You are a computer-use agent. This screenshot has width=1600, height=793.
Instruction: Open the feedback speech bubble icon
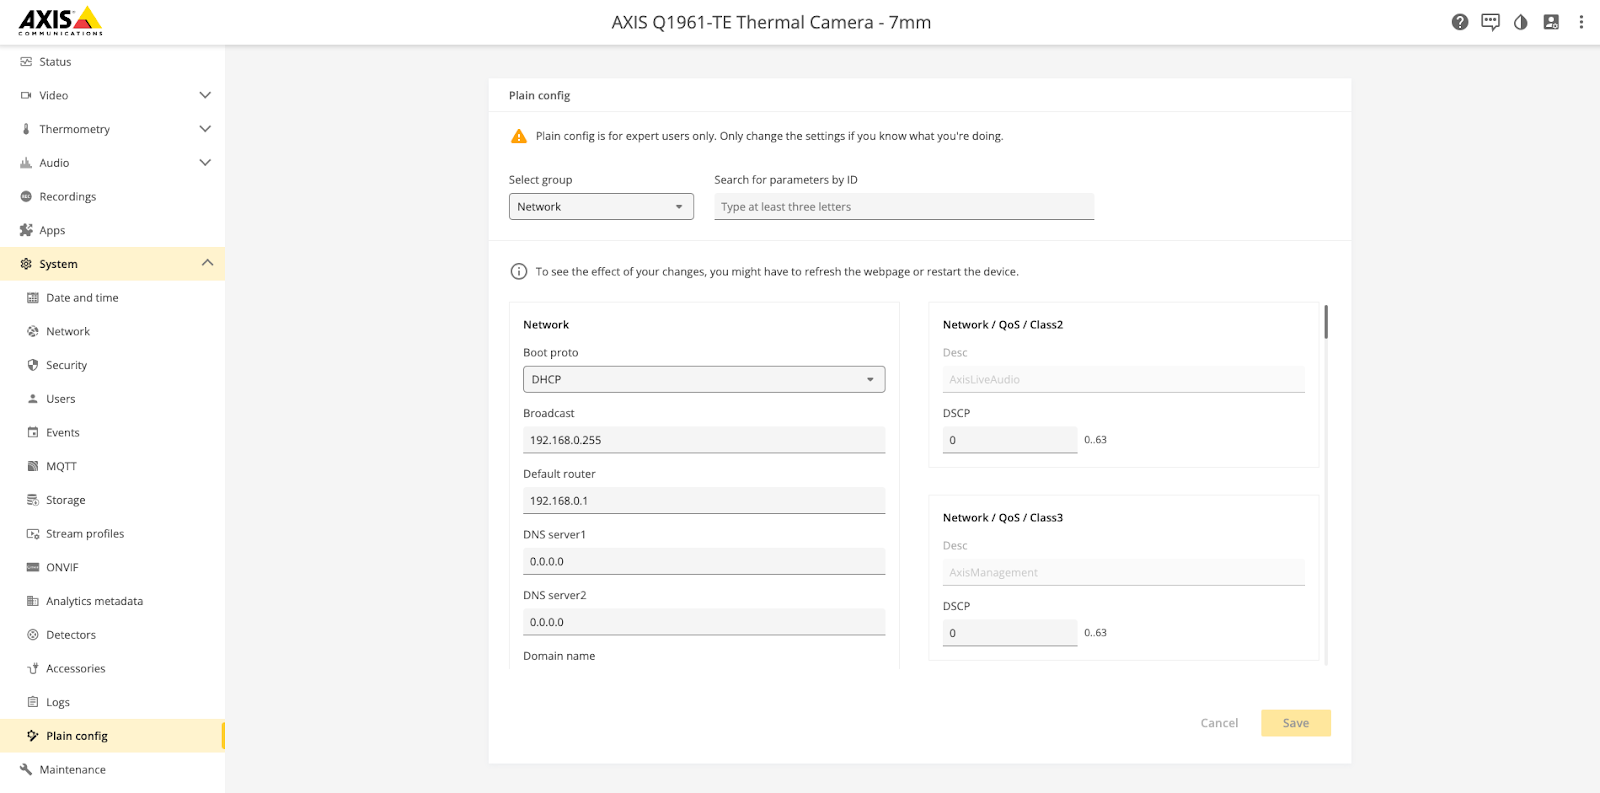1490,22
